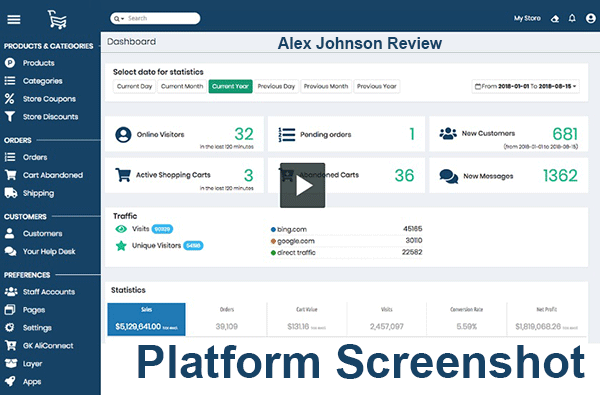This screenshot has width=600, height=395.
Task: Click the shopping cart logo
Action: (57, 20)
